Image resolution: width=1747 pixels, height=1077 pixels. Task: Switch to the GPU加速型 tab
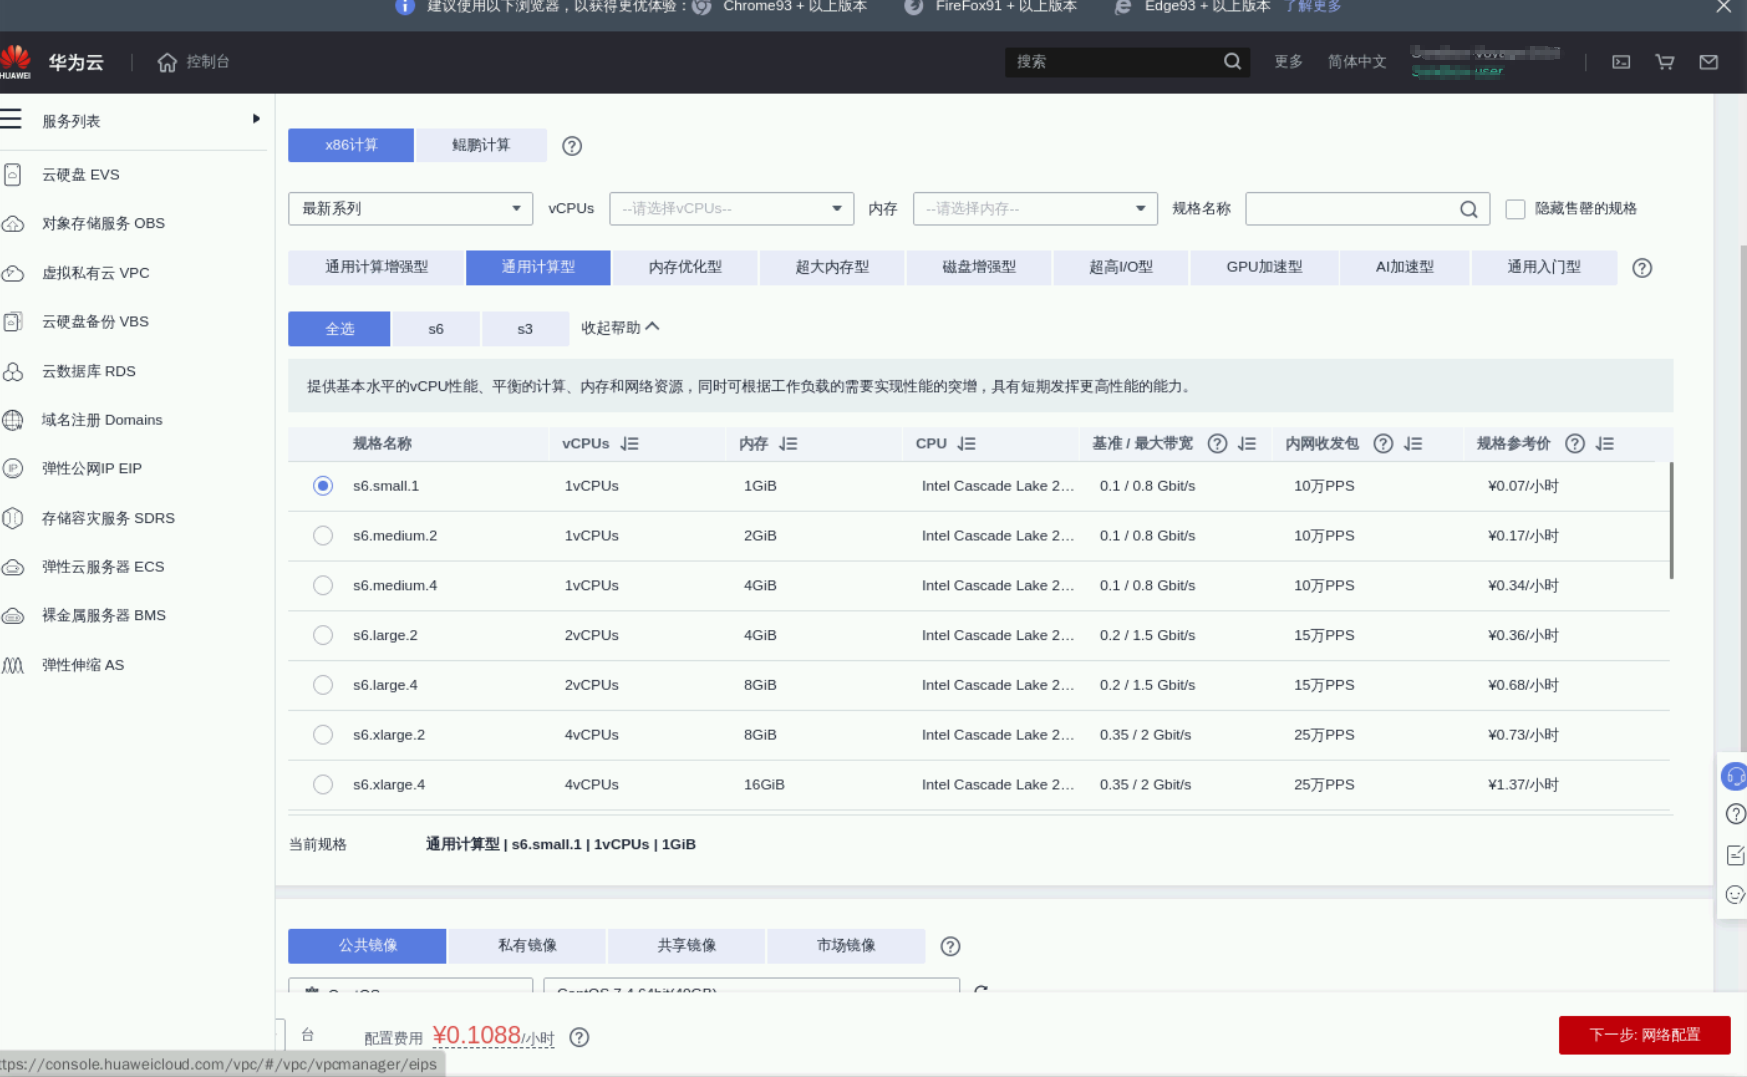coord(1264,267)
